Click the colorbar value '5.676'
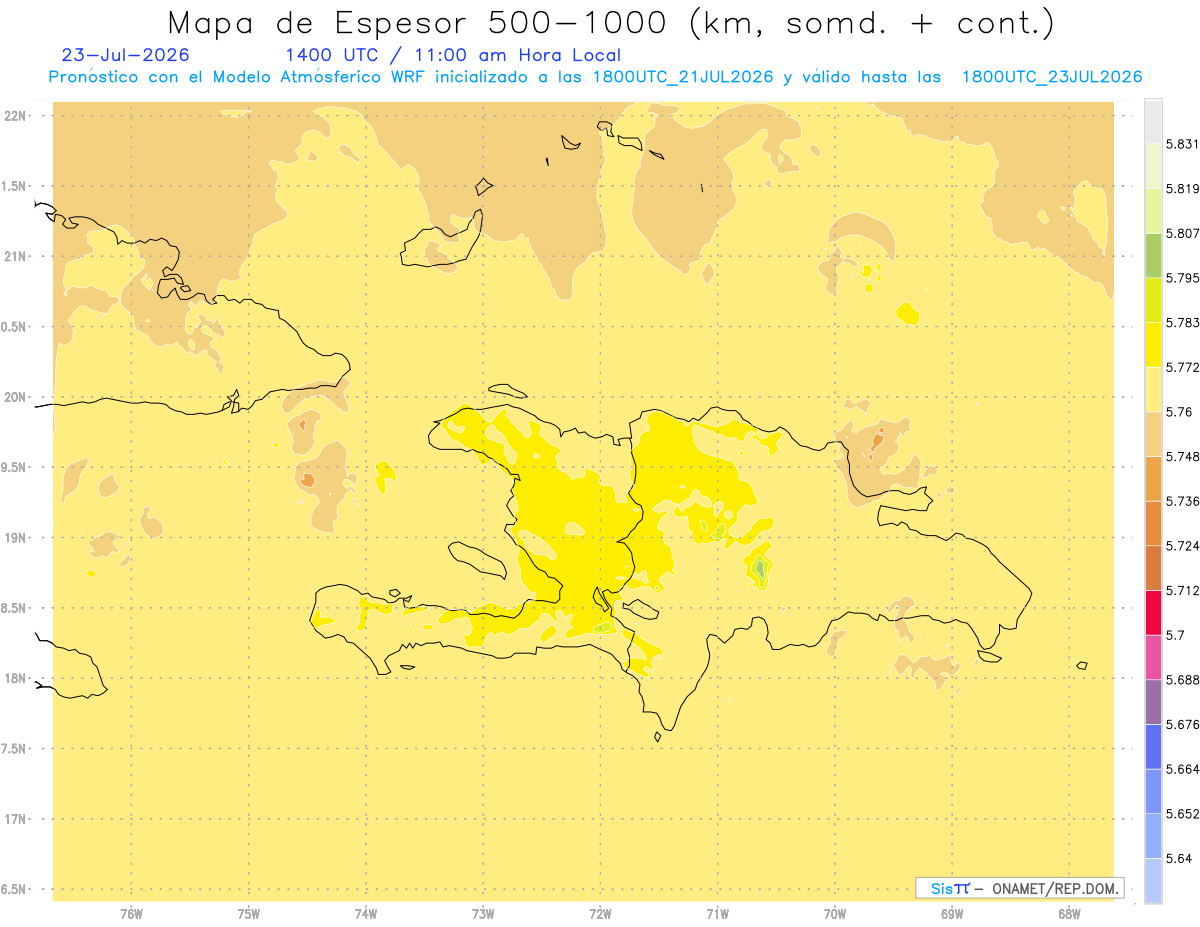The image size is (1200, 927). 1183,724
